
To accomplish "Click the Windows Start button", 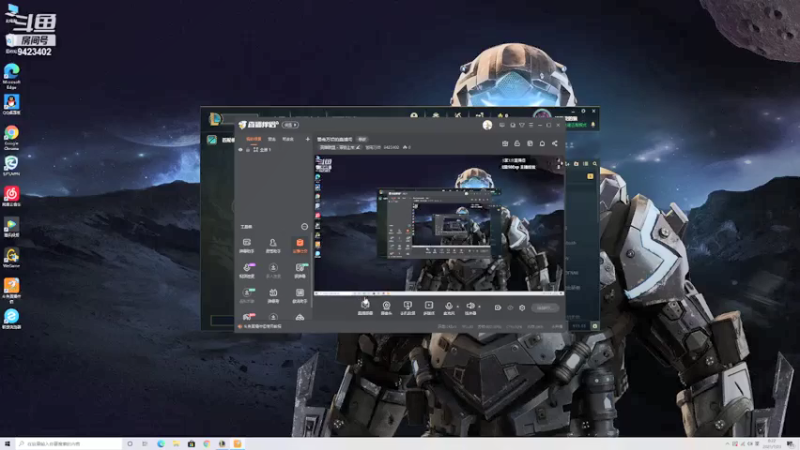I will tap(7, 444).
